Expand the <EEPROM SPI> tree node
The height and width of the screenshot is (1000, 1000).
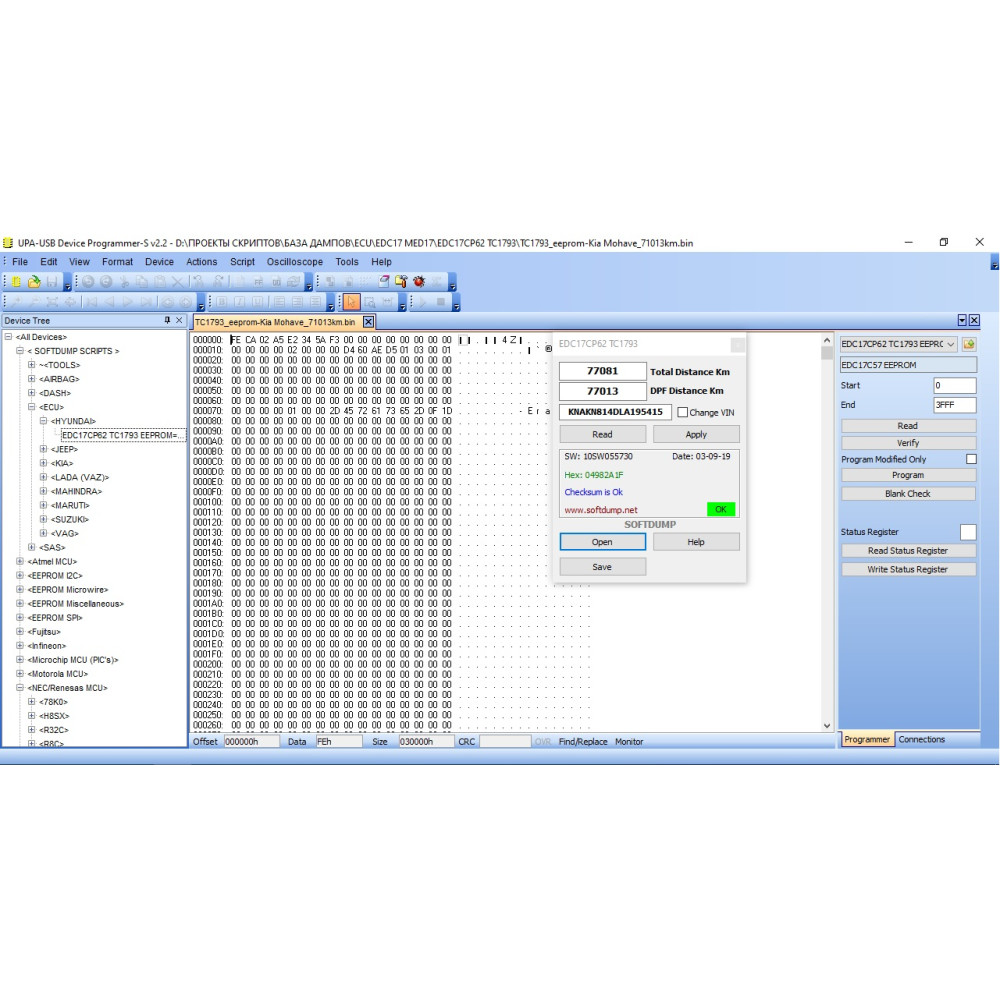click(20, 617)
